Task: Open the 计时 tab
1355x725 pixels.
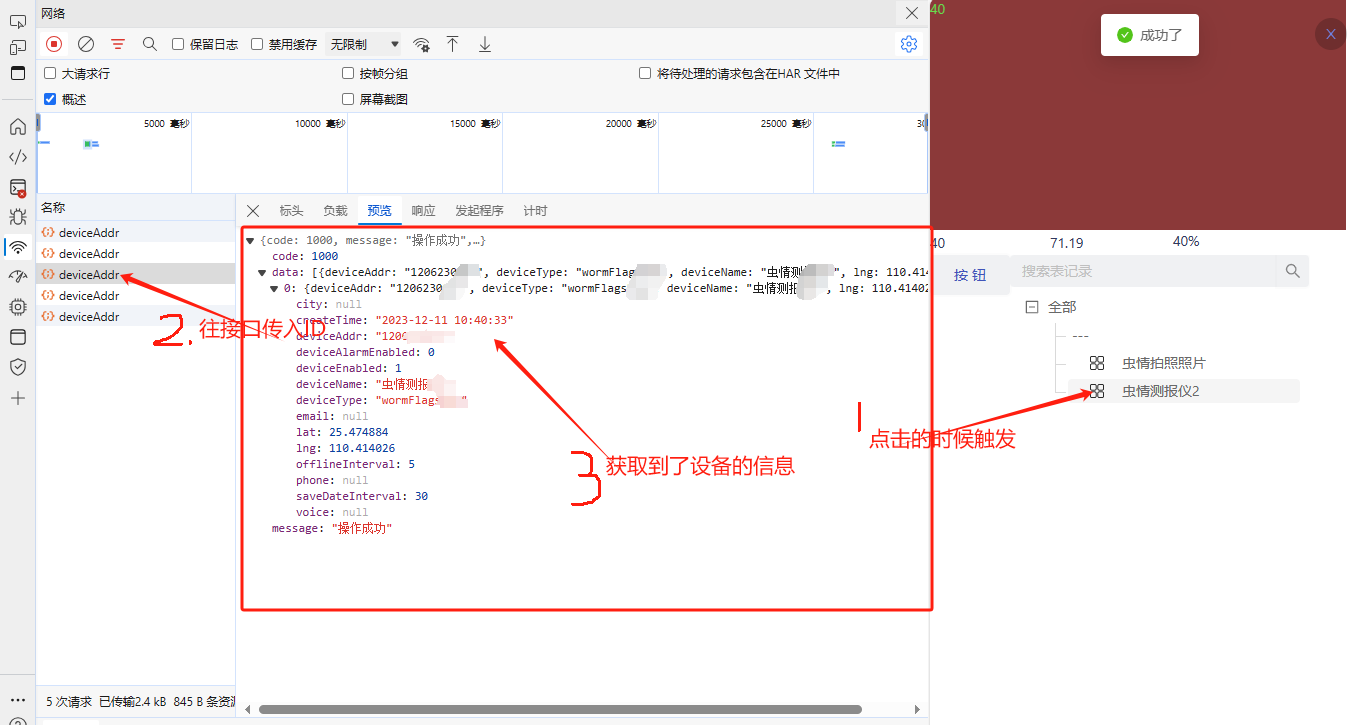Action: click(x=535, y=211)
